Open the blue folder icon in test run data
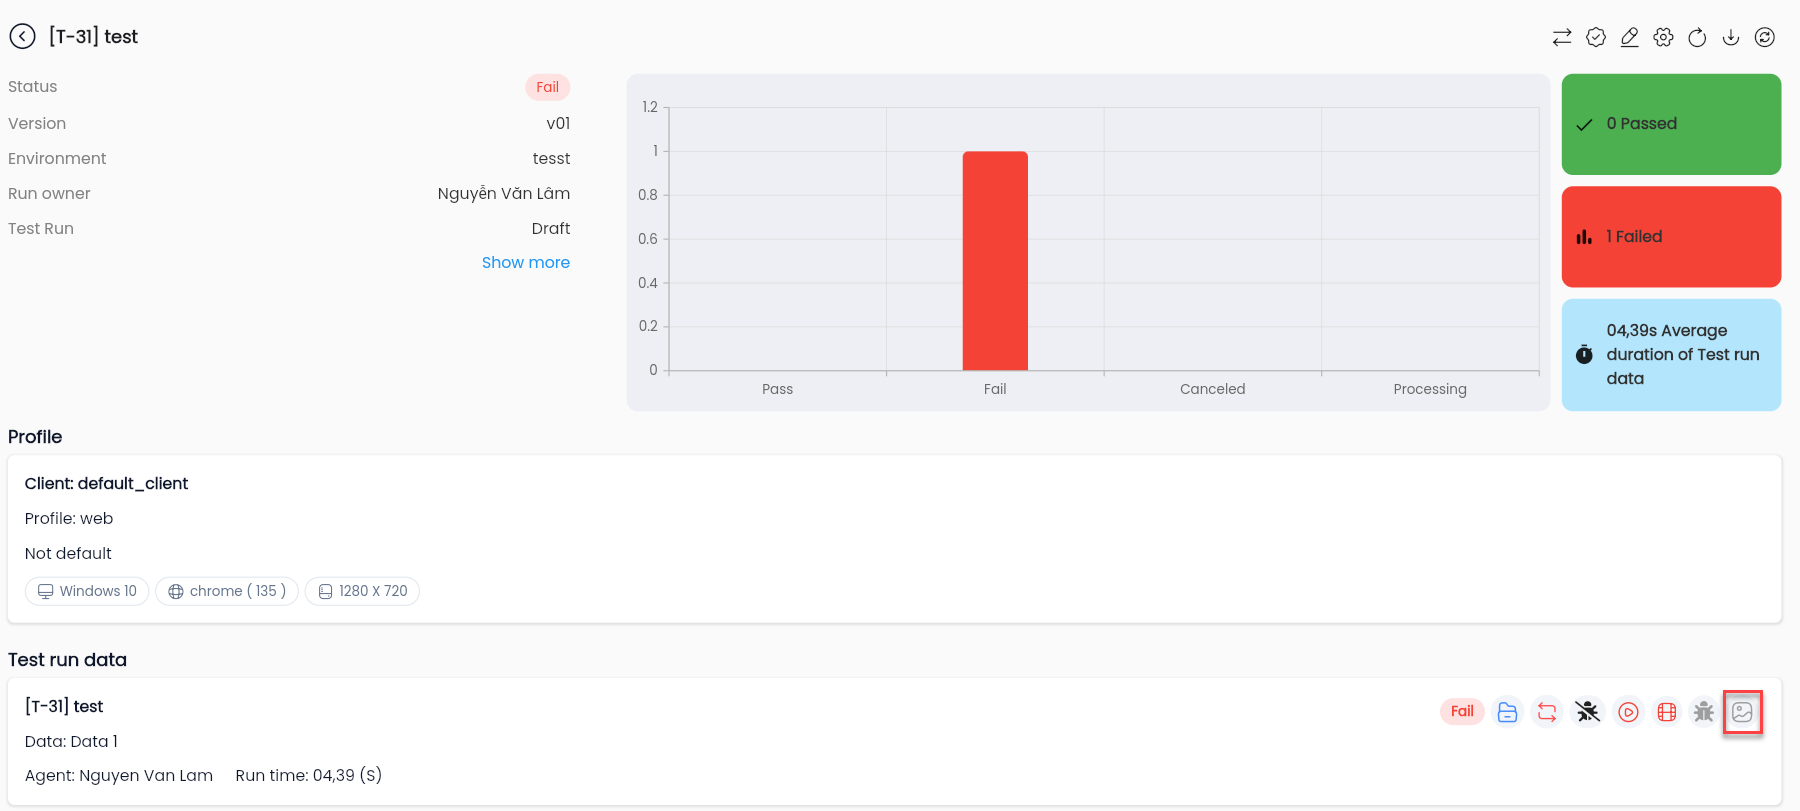The image size is (1800, 811). [x=1508, y=712]
